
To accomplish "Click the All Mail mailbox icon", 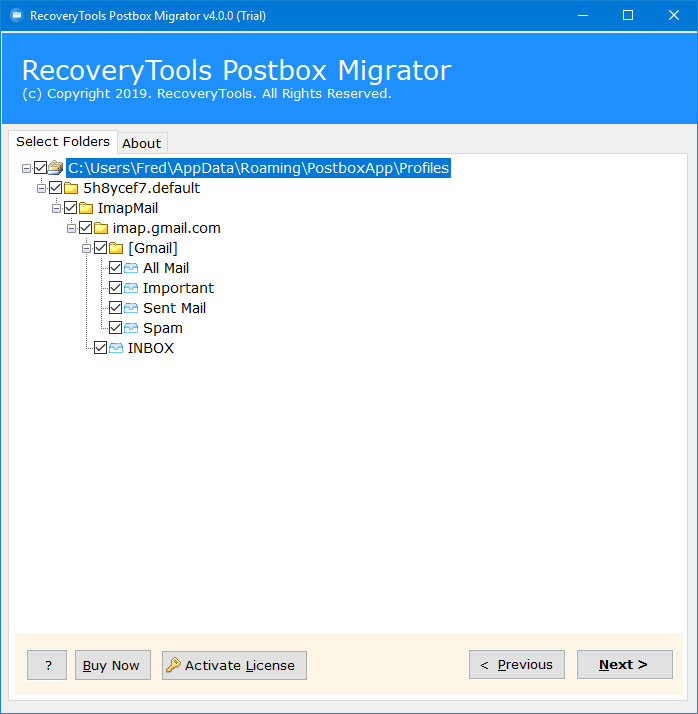I will click(131, 268).
